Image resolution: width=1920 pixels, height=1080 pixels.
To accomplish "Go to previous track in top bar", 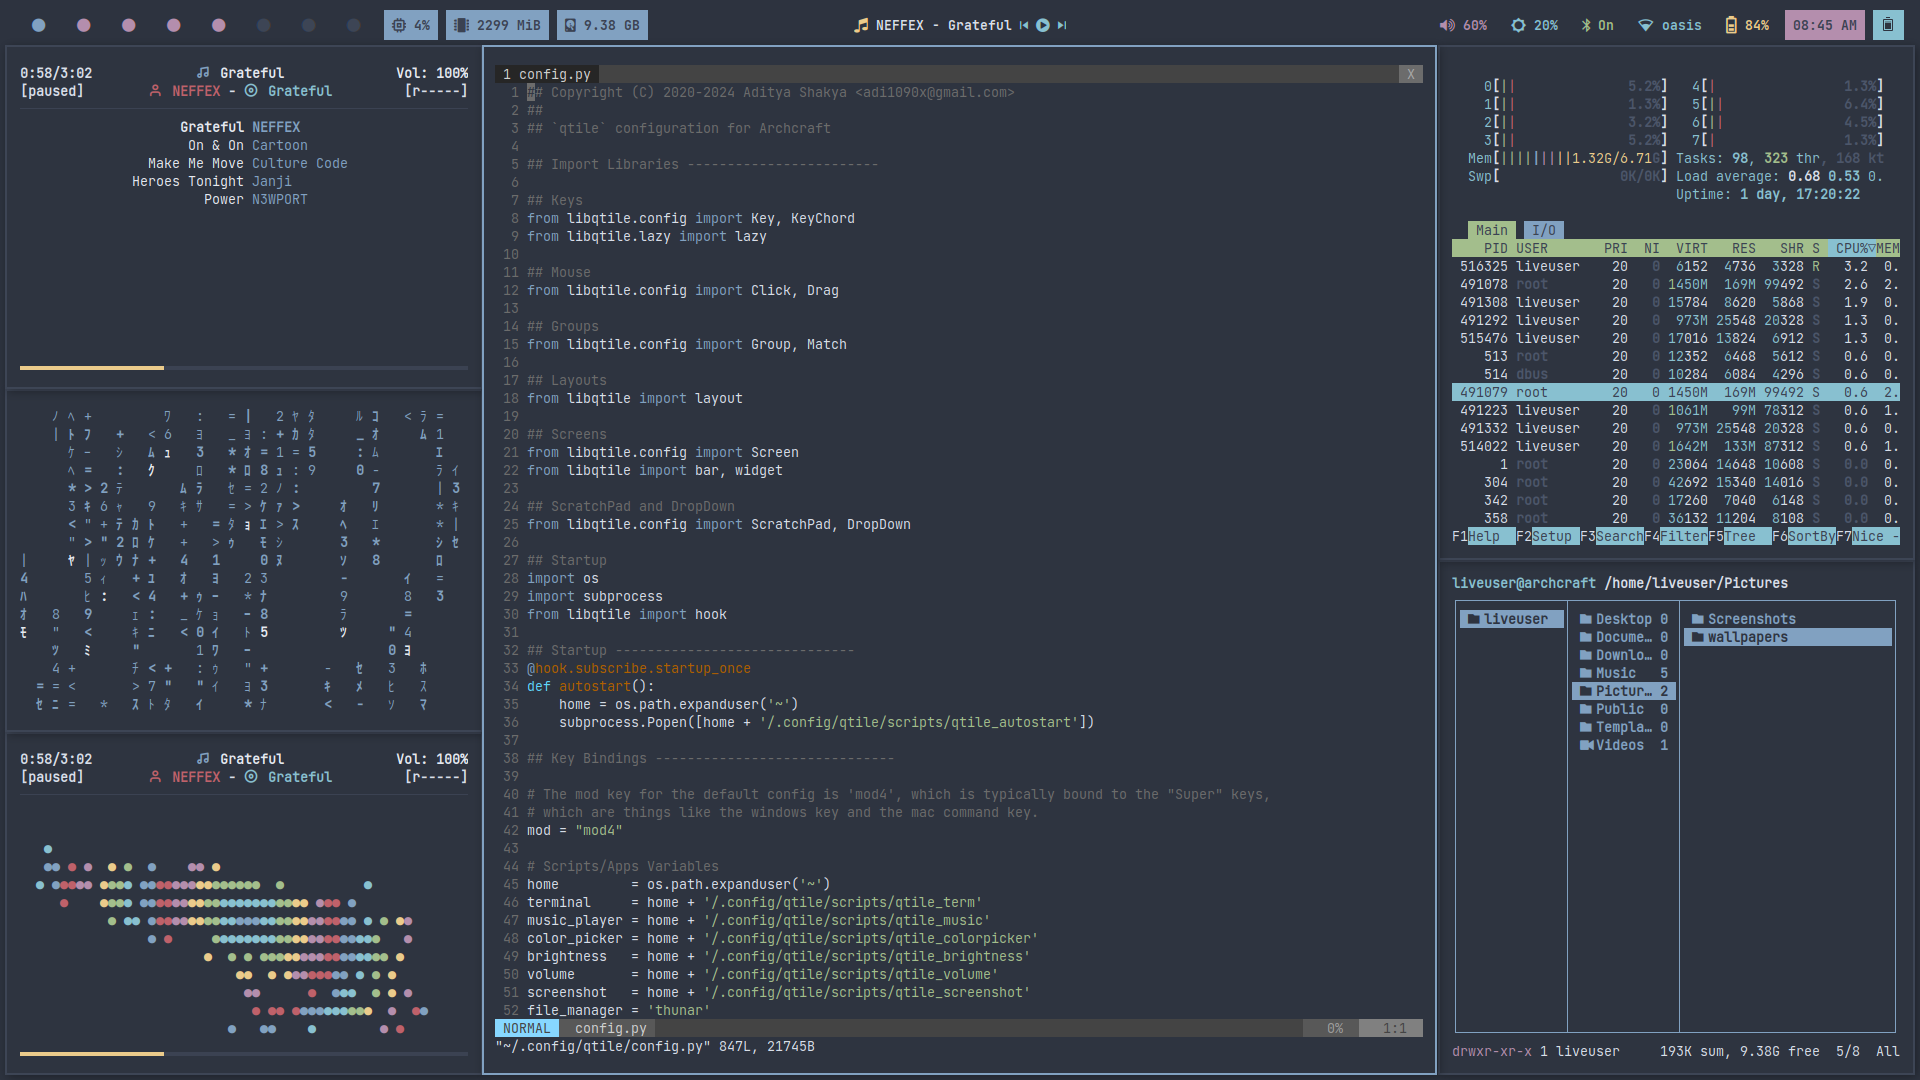I will click(x=1024, y=25).
